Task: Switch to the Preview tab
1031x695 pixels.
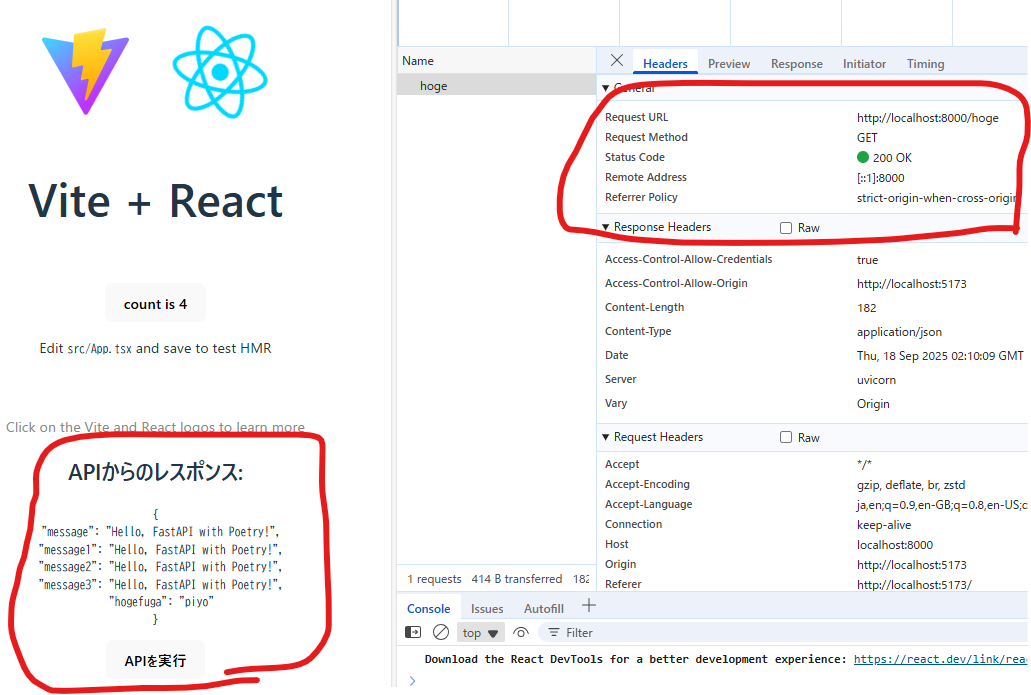Action: pos(729,64)
